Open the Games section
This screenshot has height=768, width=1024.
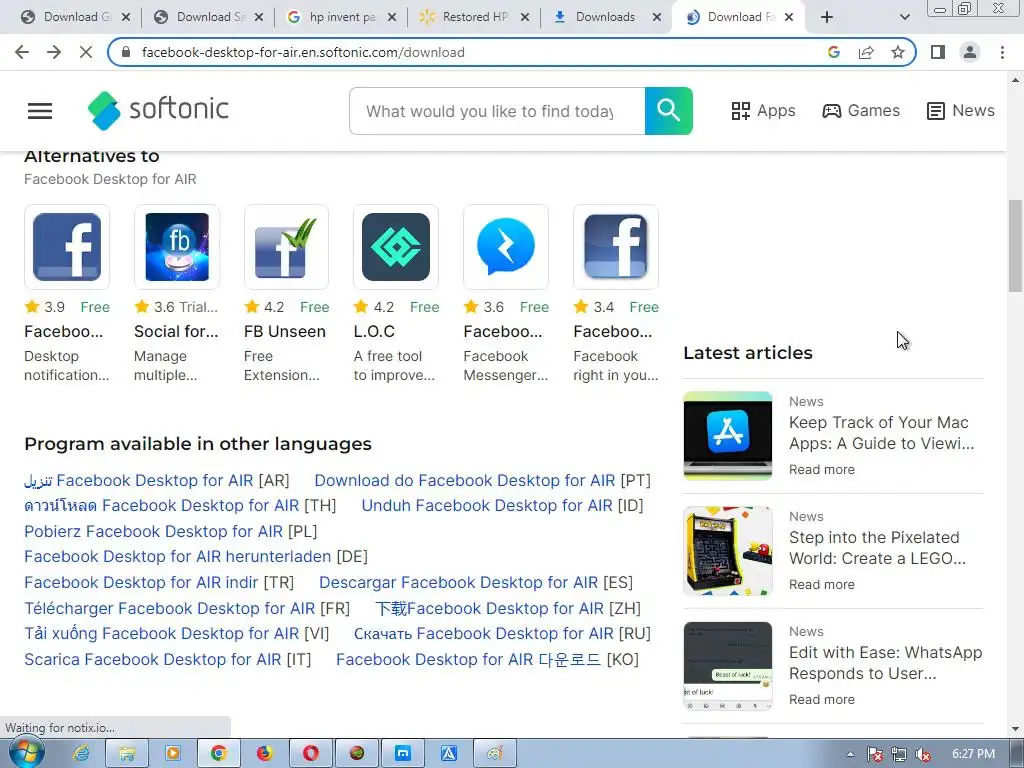tap(861, 111)
